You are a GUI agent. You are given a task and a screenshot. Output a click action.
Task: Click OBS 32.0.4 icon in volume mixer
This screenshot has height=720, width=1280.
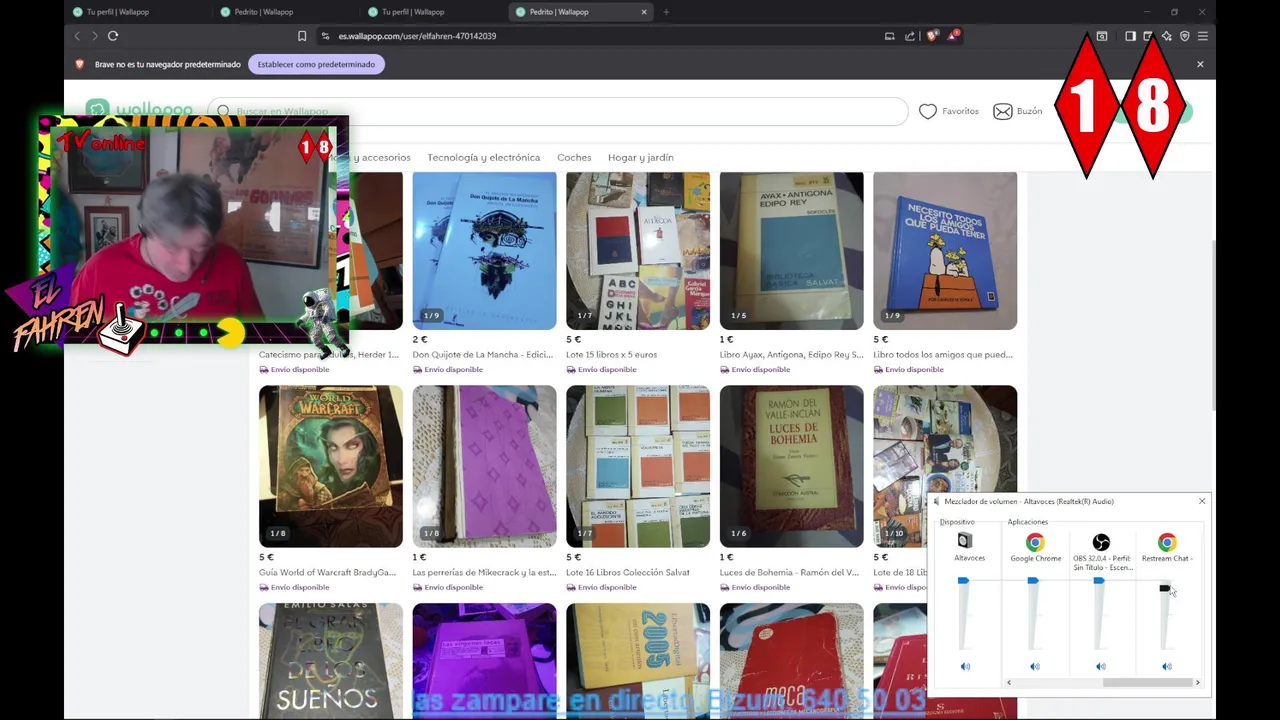1101,542
